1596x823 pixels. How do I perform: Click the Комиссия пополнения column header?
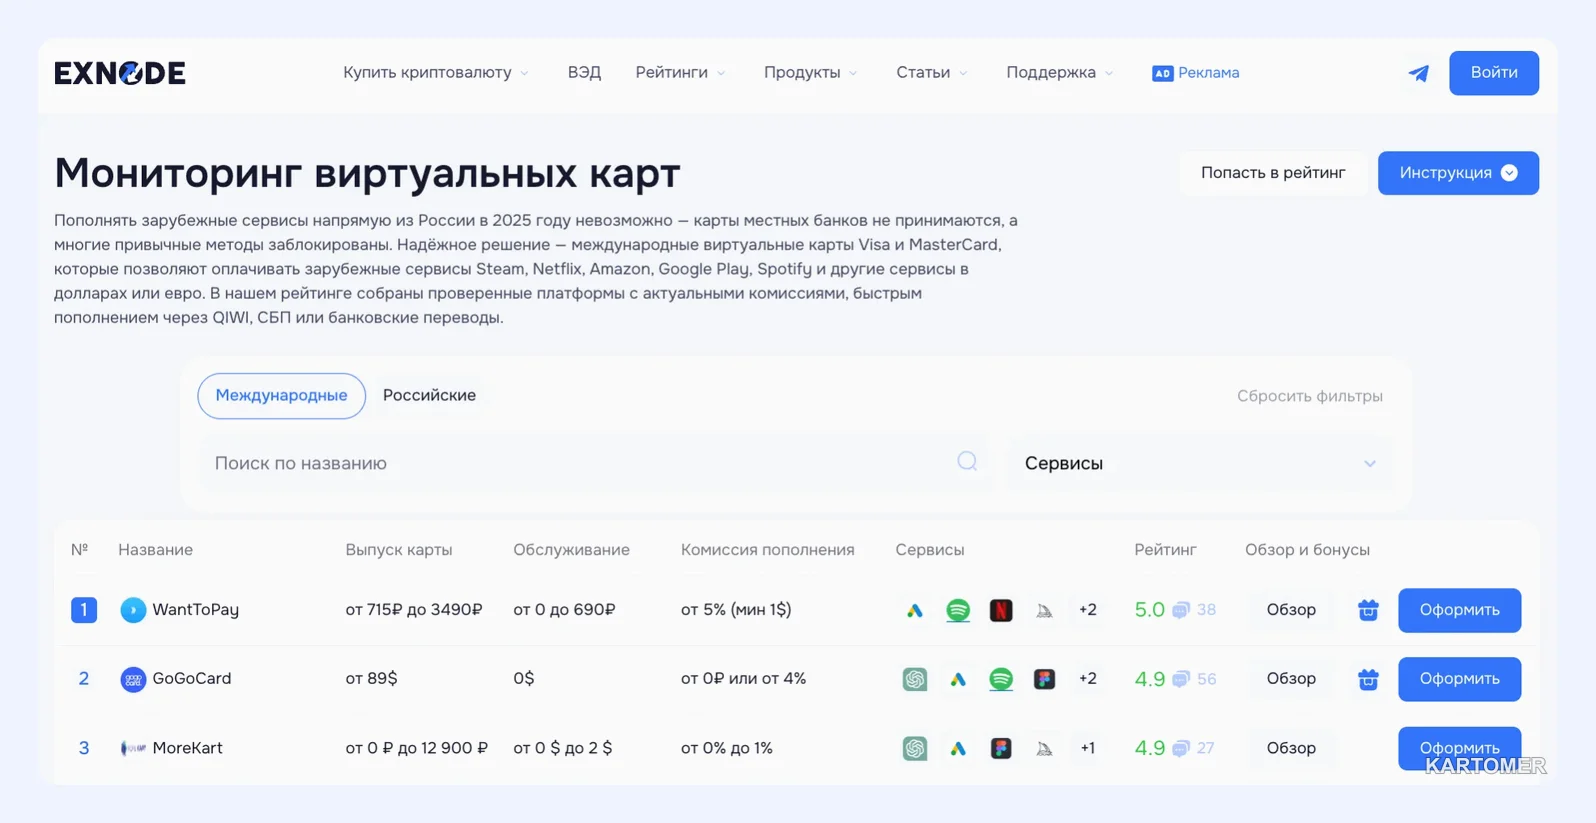[x=768, y=550]
